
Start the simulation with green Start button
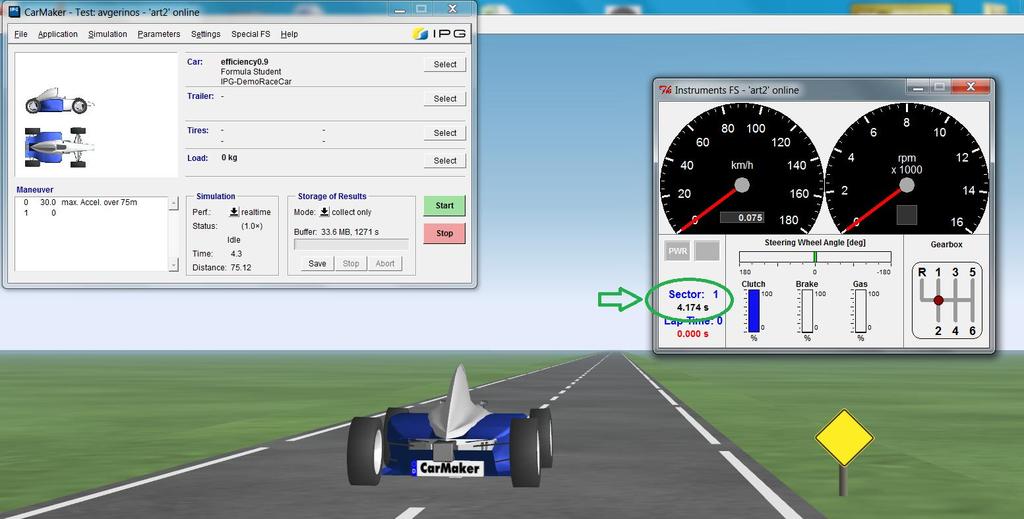[x=445, y=206]
